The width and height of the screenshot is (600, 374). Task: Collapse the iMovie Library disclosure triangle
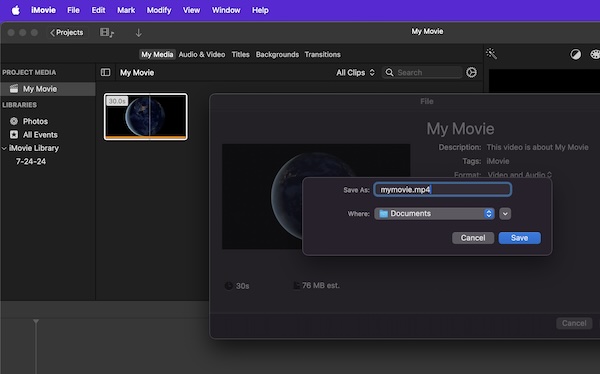coord(4,148)
